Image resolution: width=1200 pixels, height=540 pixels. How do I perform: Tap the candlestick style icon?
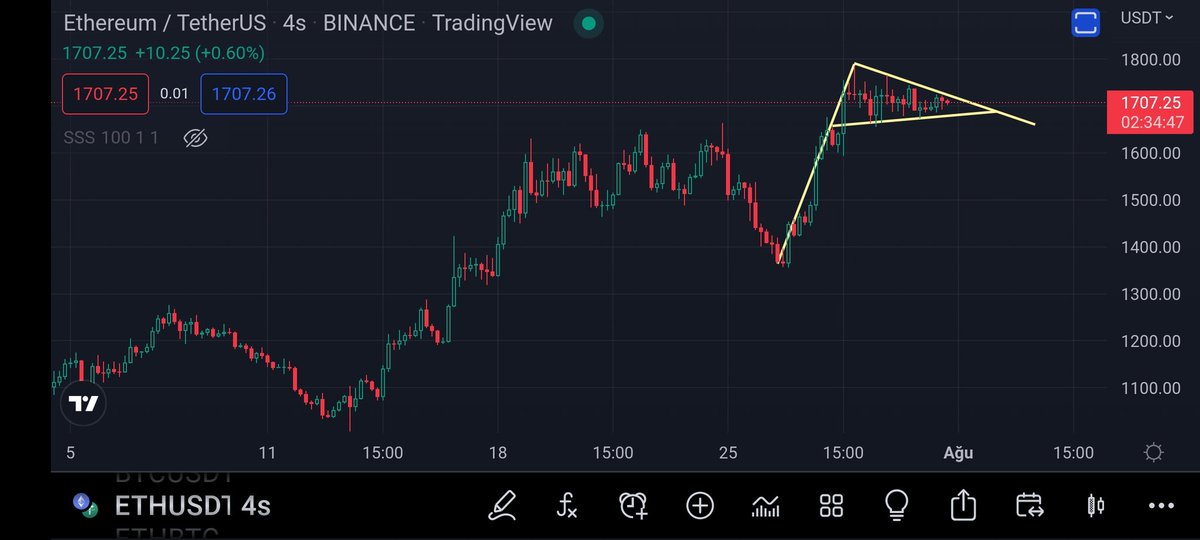click(x=1096, y=505)
